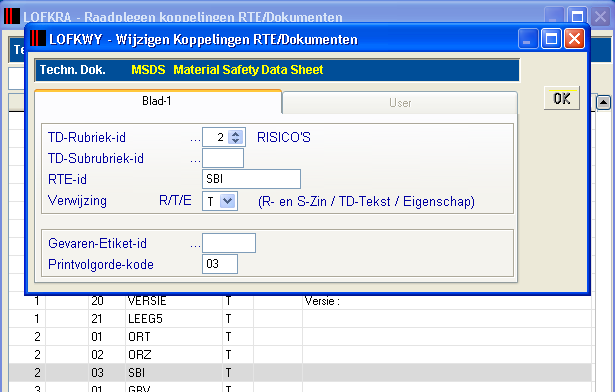The height and width of the screenshot is (392, 615).
Task: Maximize the background LOFKRA window
Action: click(577, 16)
